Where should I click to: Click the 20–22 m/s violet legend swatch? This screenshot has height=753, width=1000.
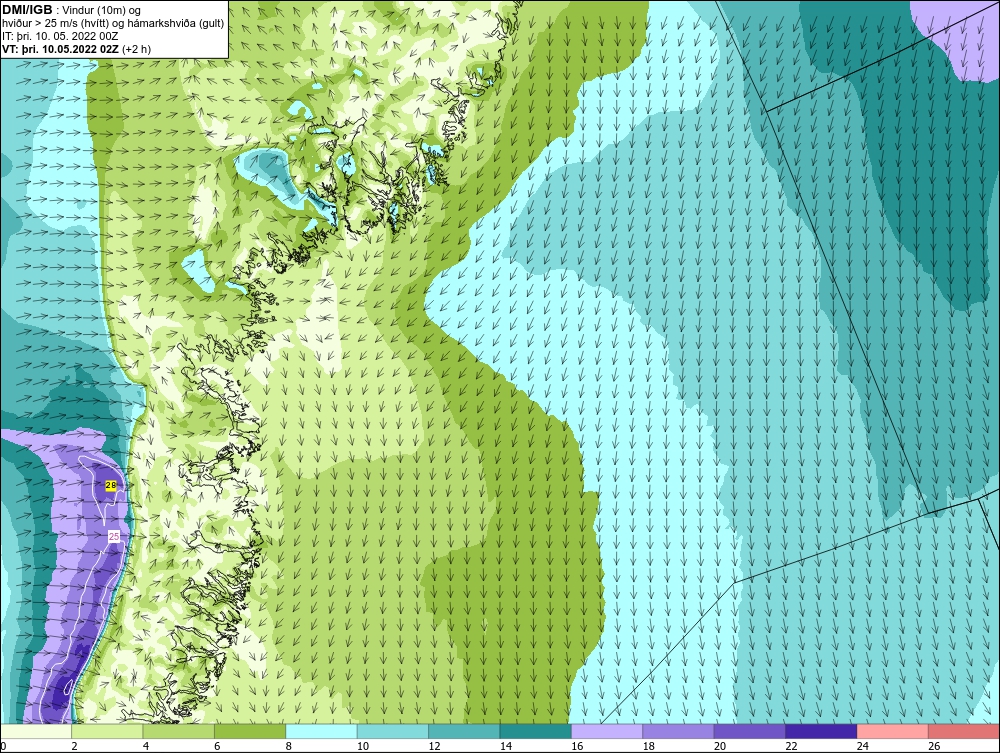pyautogui.click(x=750, y=731)
